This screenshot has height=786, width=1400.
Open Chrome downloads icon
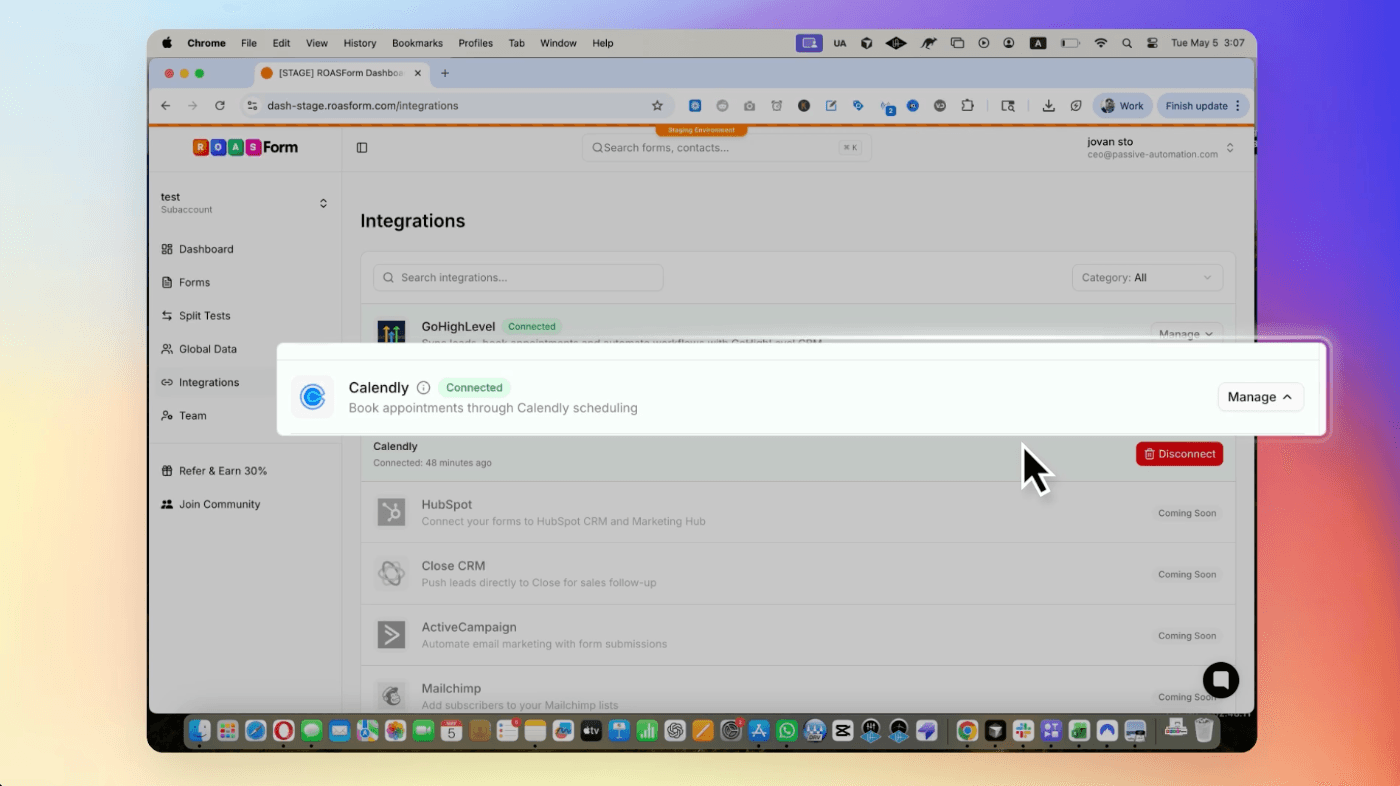click(1048, 105)
